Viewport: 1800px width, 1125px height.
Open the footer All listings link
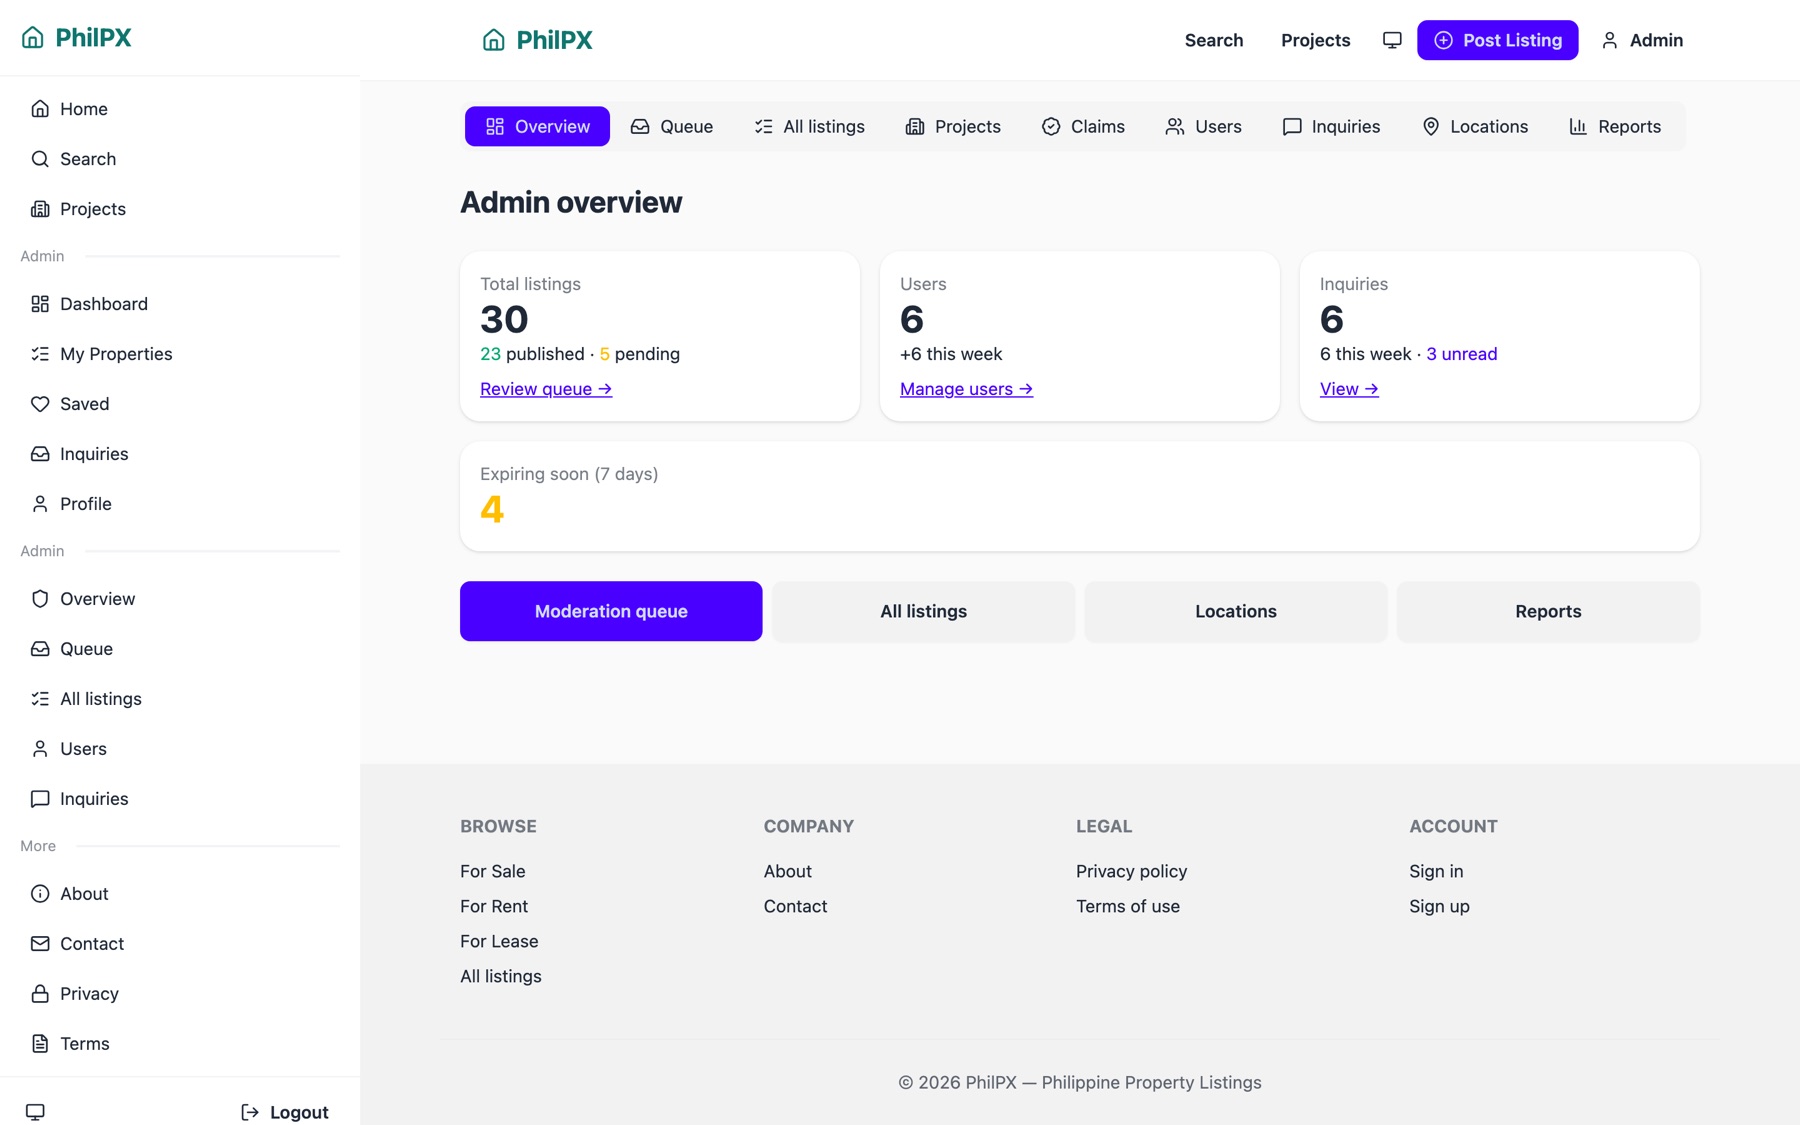[x=501, y=976]
